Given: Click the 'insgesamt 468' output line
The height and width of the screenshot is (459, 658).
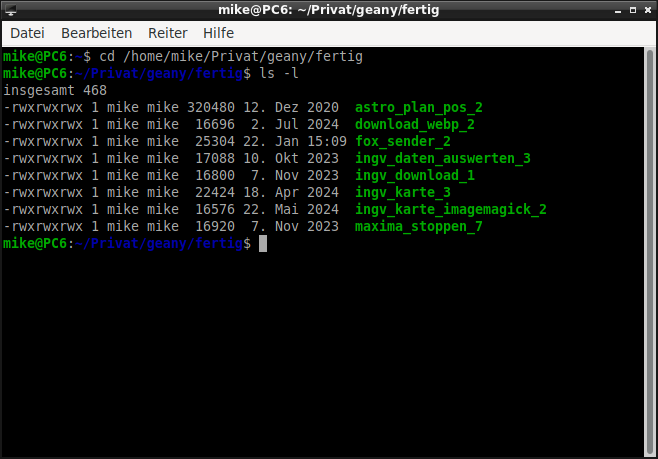Looking at the screenshot, I should point(54,90).
